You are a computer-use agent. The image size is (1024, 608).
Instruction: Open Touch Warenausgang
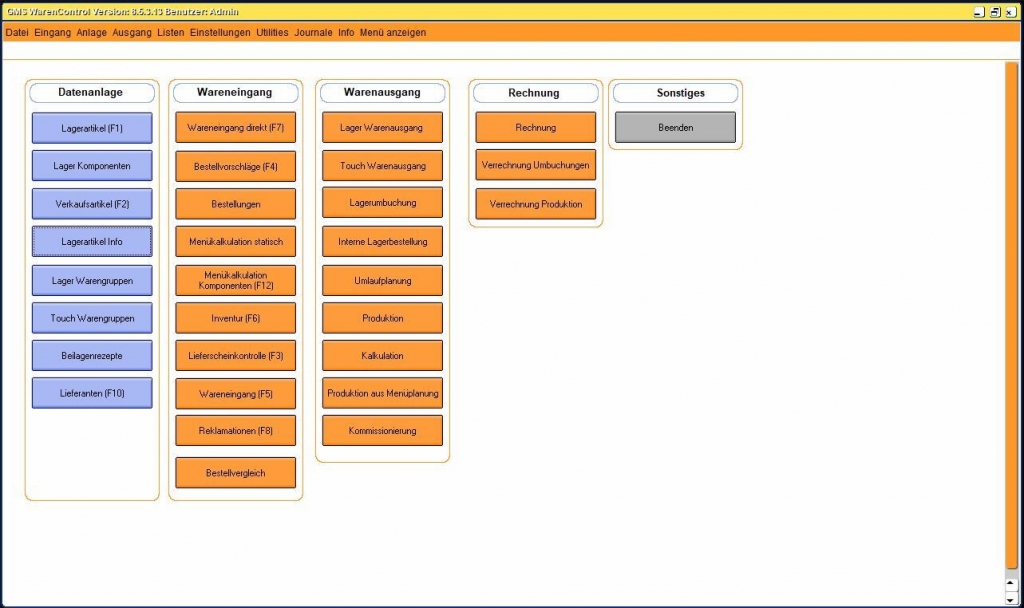(x=381, y=166)
